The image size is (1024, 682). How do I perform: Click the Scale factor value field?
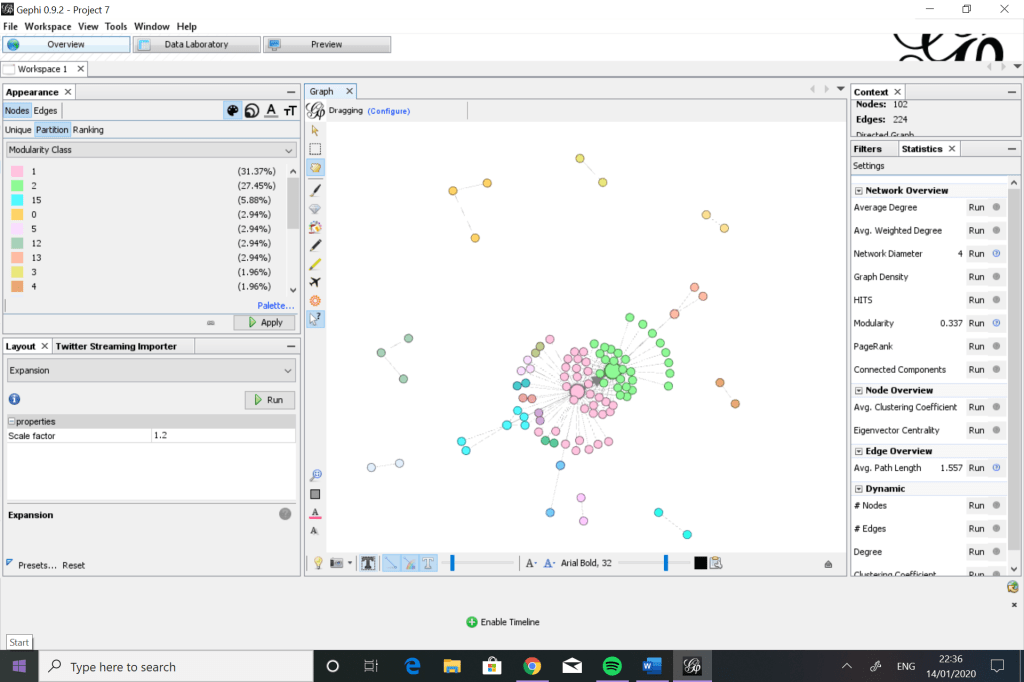coord(223,435)
